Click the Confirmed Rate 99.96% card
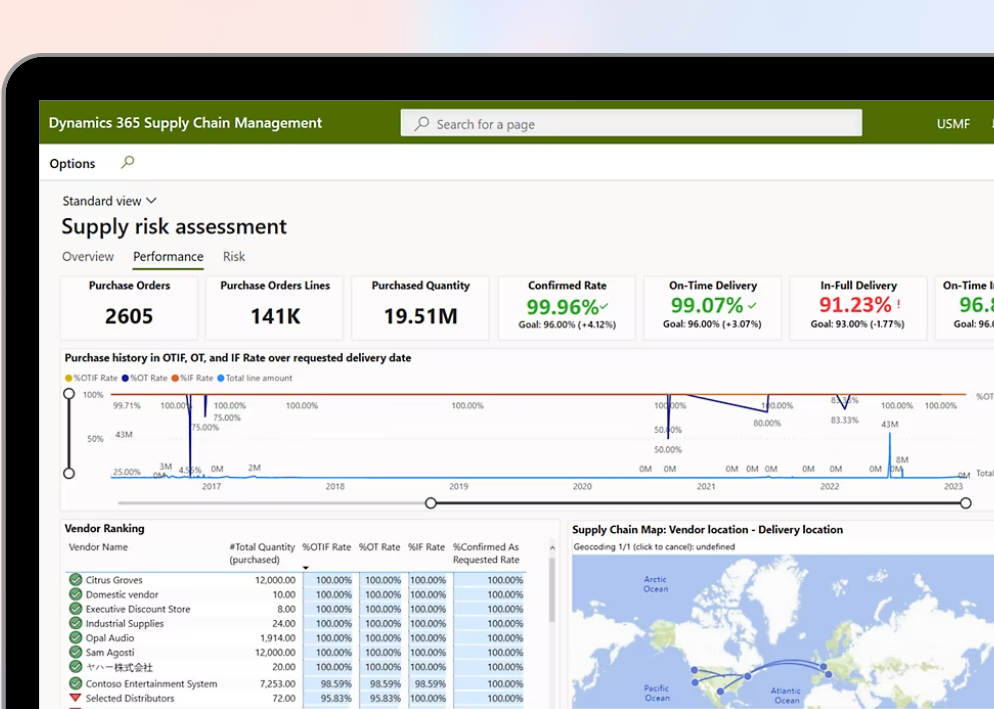 click(x=567, y=308)
